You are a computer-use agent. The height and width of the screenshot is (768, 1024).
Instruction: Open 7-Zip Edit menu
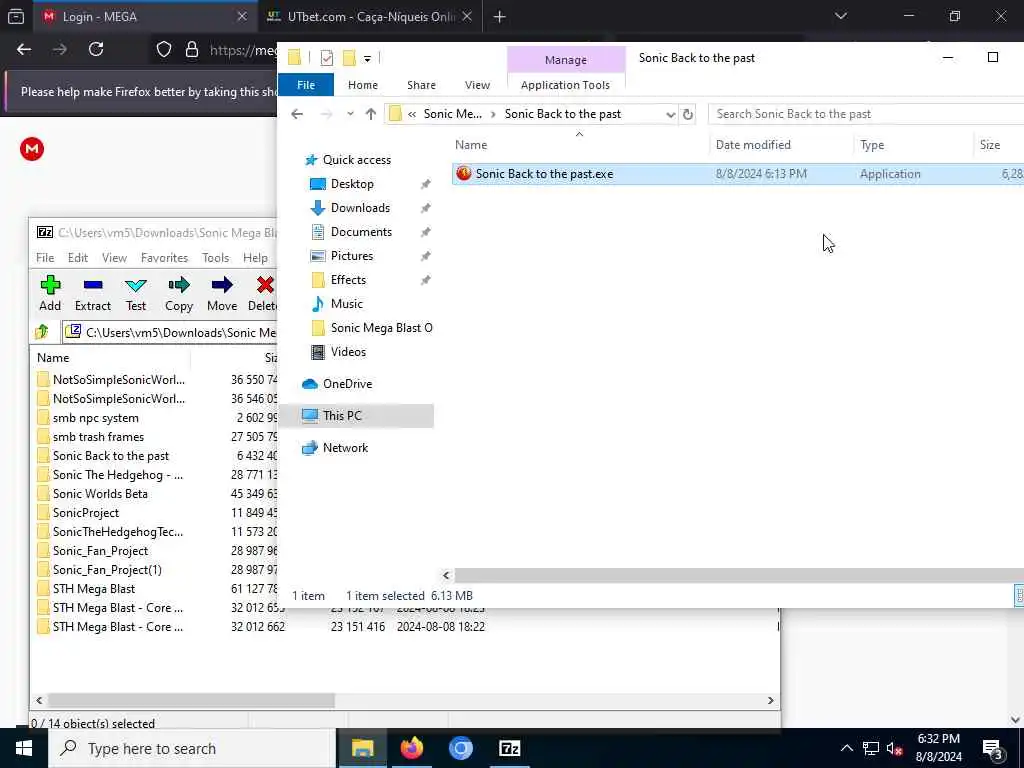point(78,258)
